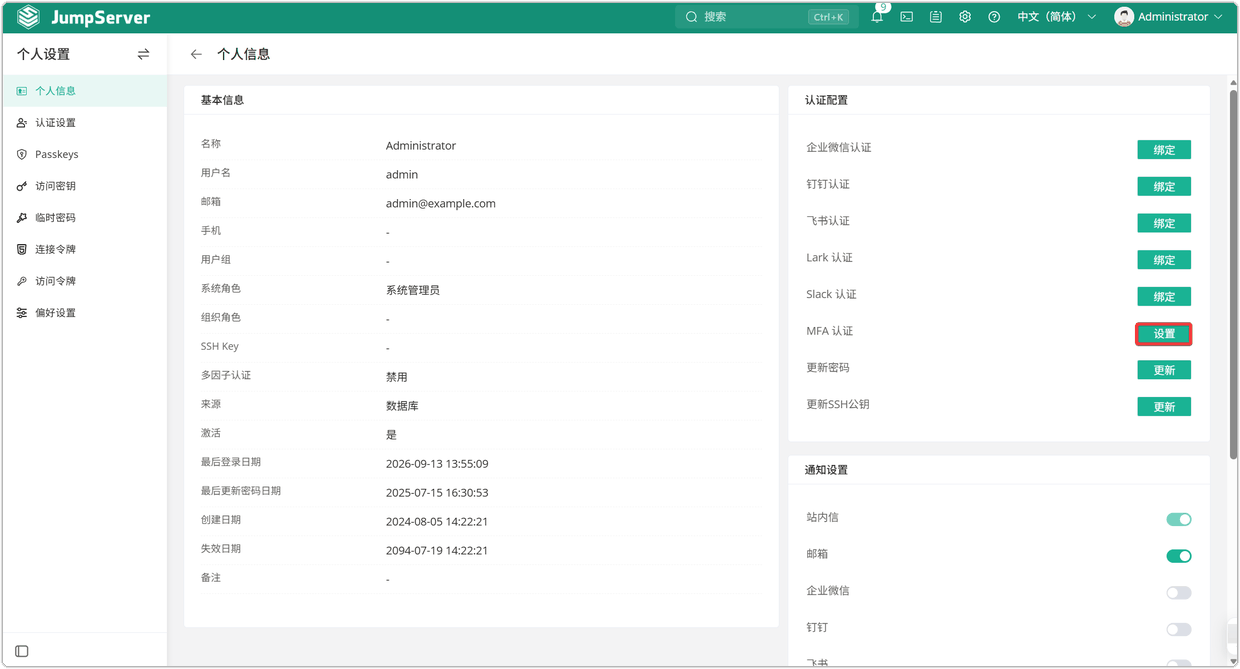Click 绑定 for Lark 认证
This screenshot has height=669, width=1240.
pyautogui.click(x=1164, y=260)
